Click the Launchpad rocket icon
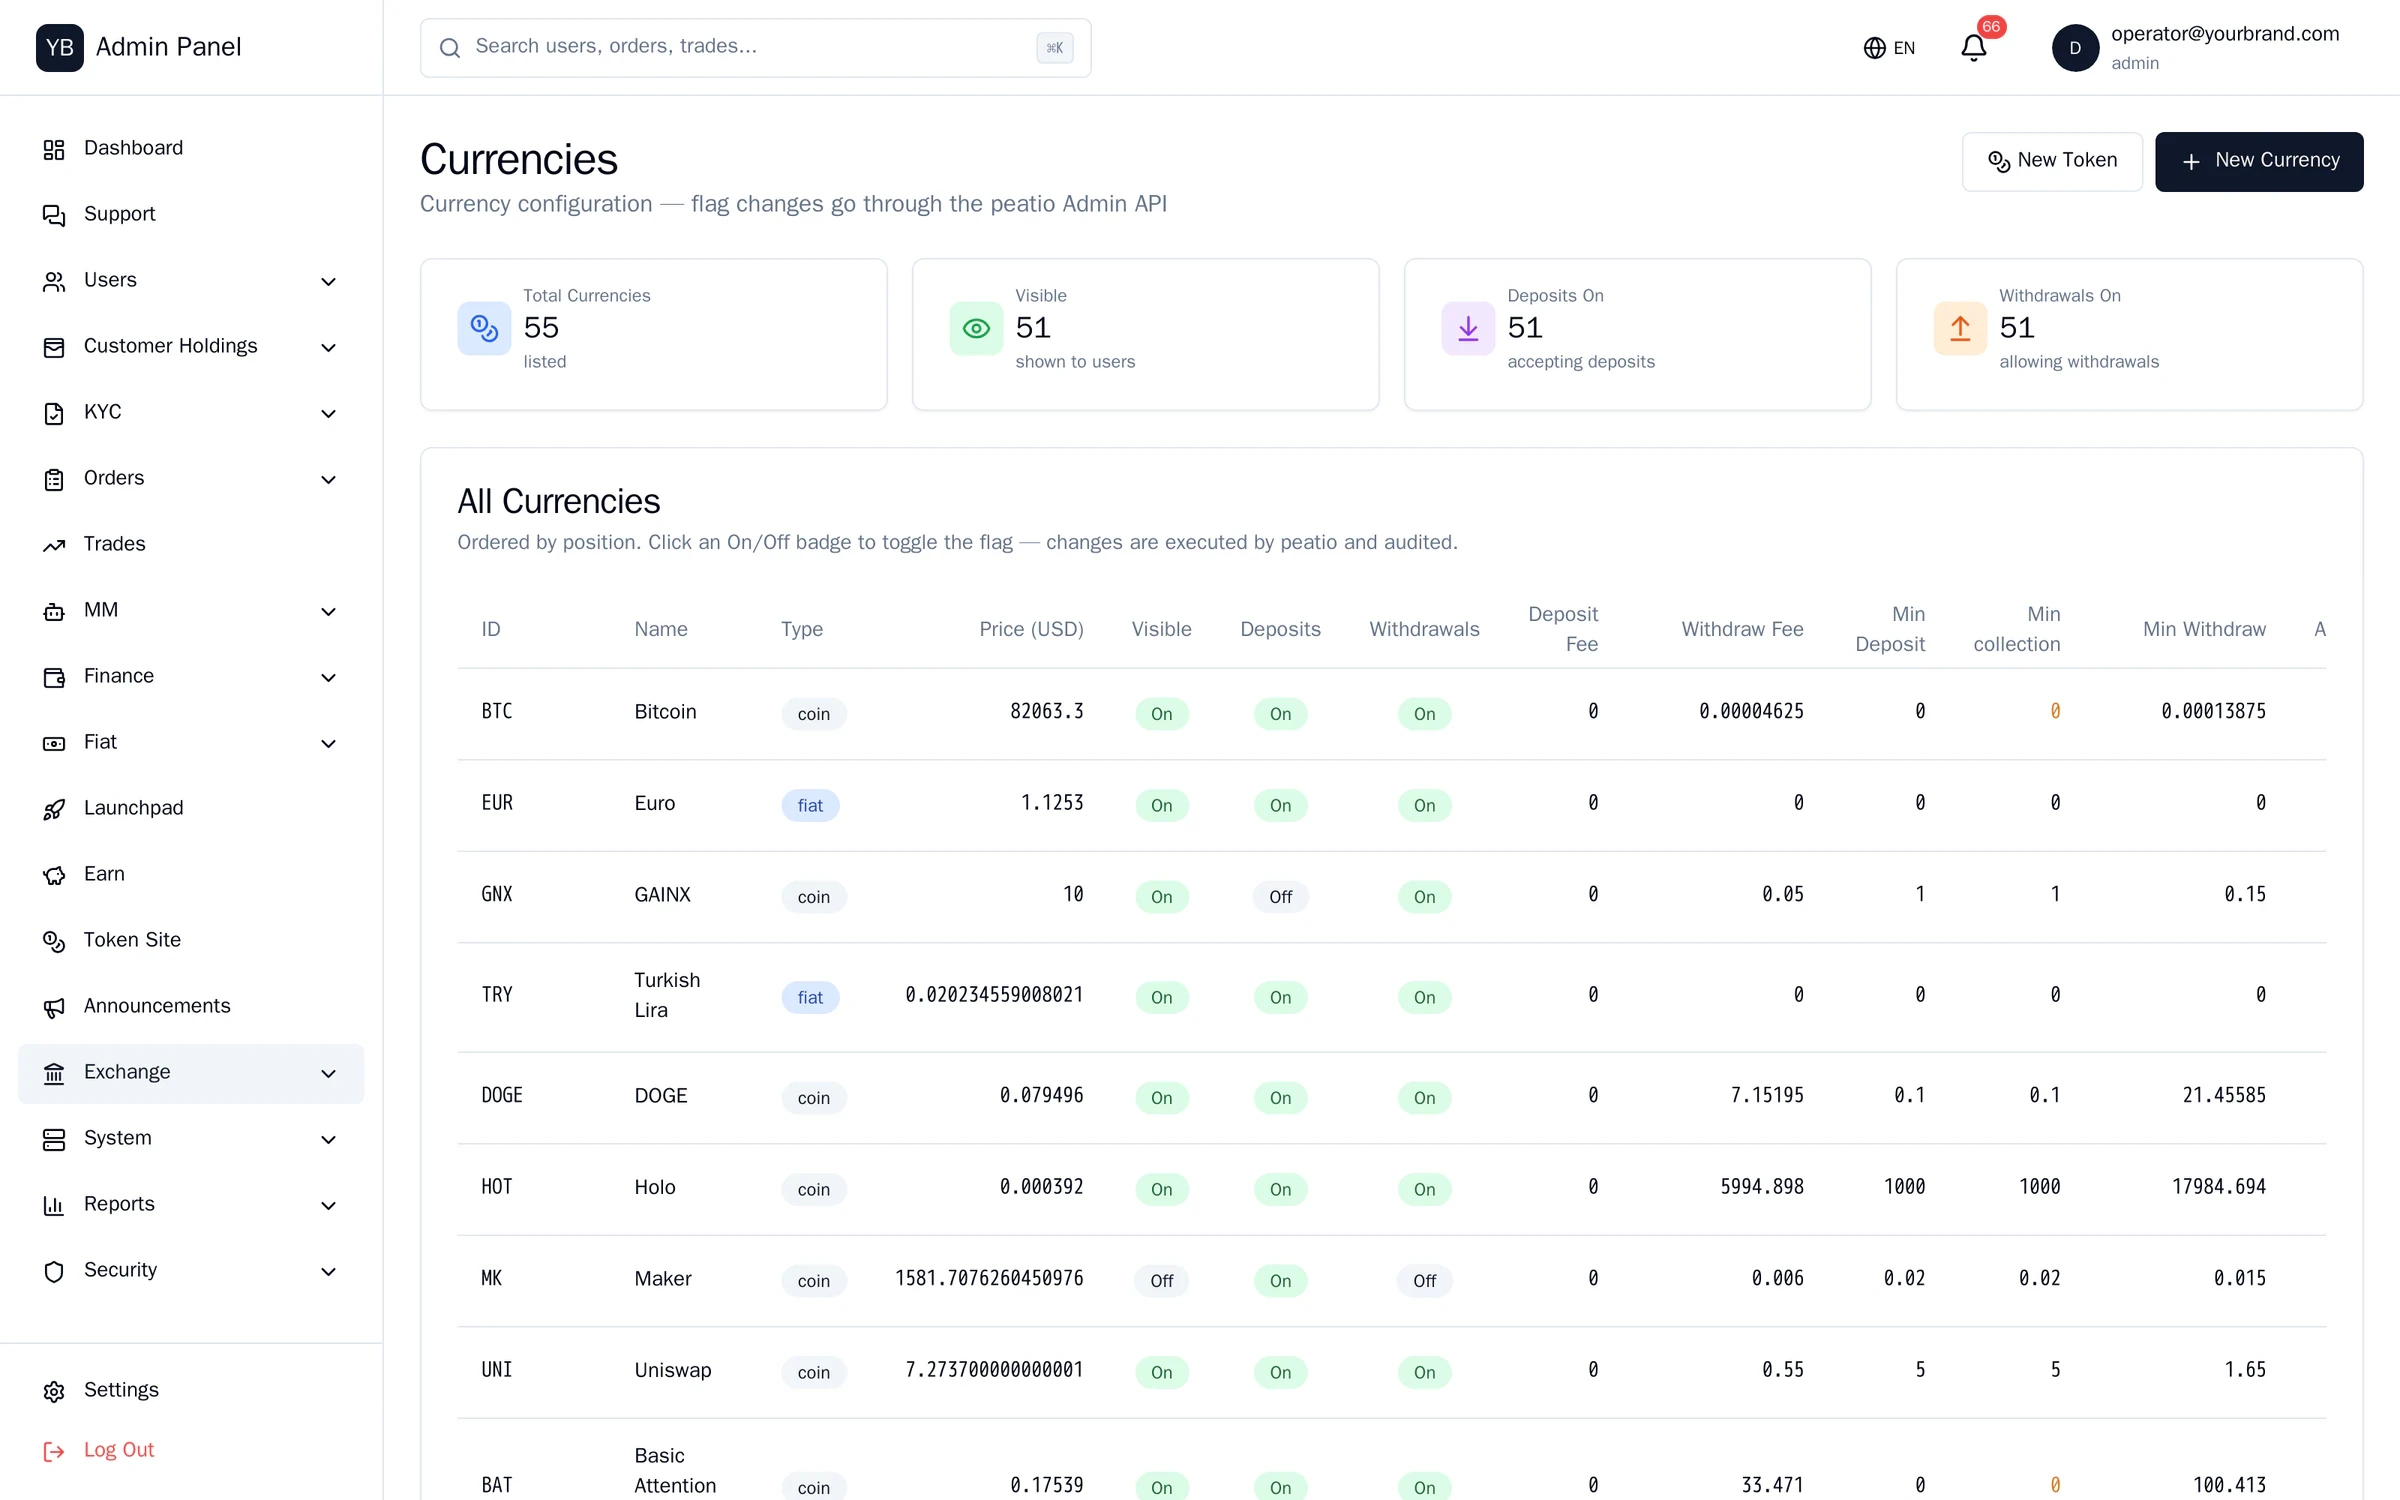 pyautogui.click(x=54, y=809)
